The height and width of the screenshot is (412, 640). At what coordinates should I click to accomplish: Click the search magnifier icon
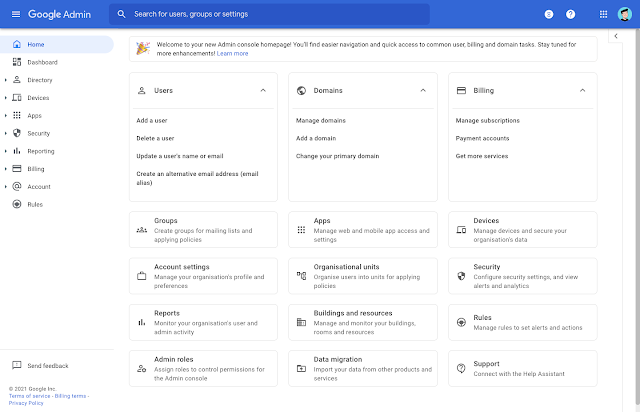tap(121, 14)
